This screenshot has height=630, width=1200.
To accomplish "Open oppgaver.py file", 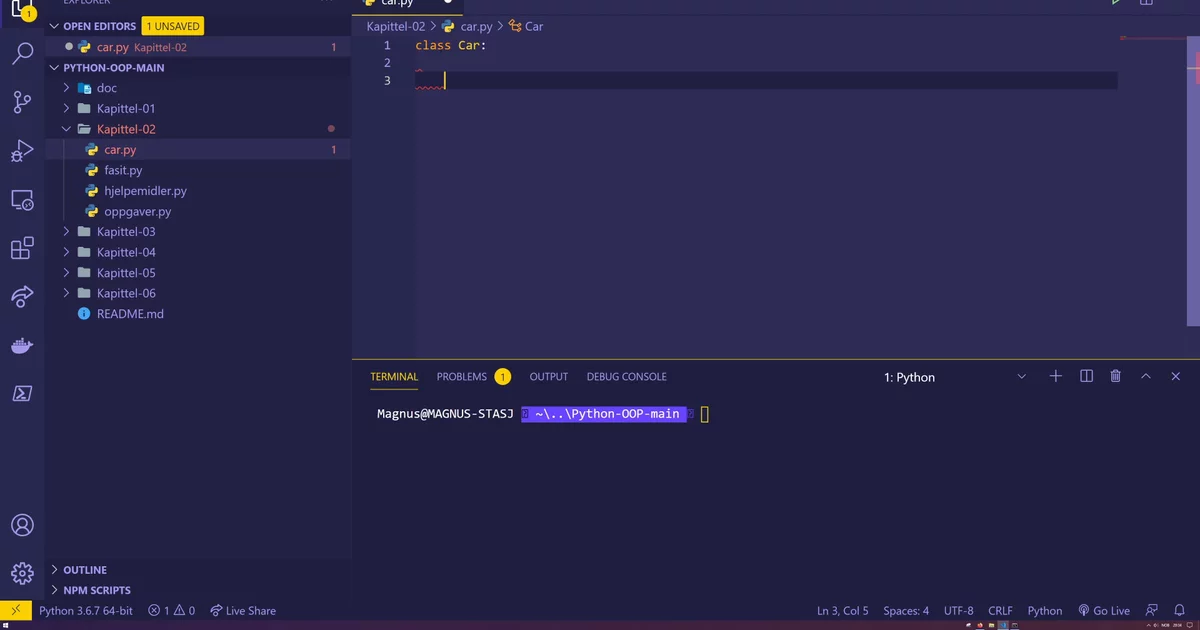I will coord(137,211).
